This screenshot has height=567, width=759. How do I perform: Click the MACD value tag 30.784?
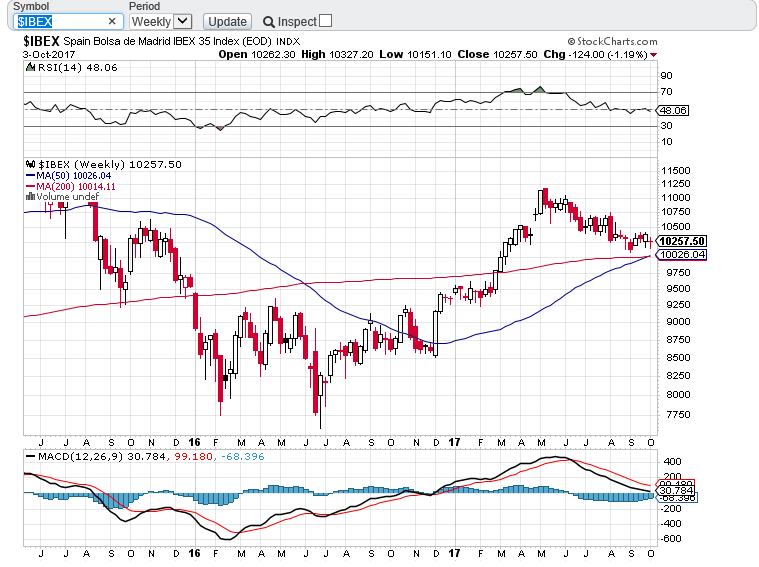coord(676,490)
